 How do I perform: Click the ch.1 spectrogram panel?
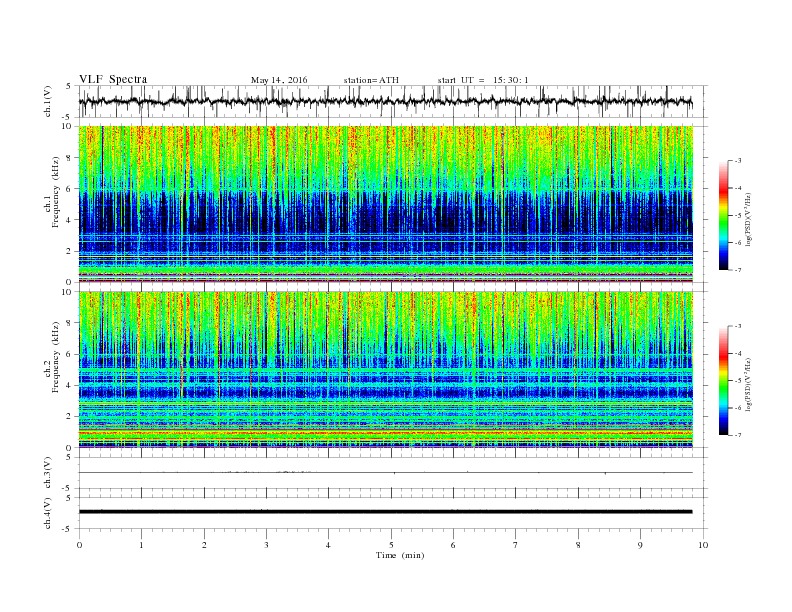pyautogui.click(x=385, y=204)
